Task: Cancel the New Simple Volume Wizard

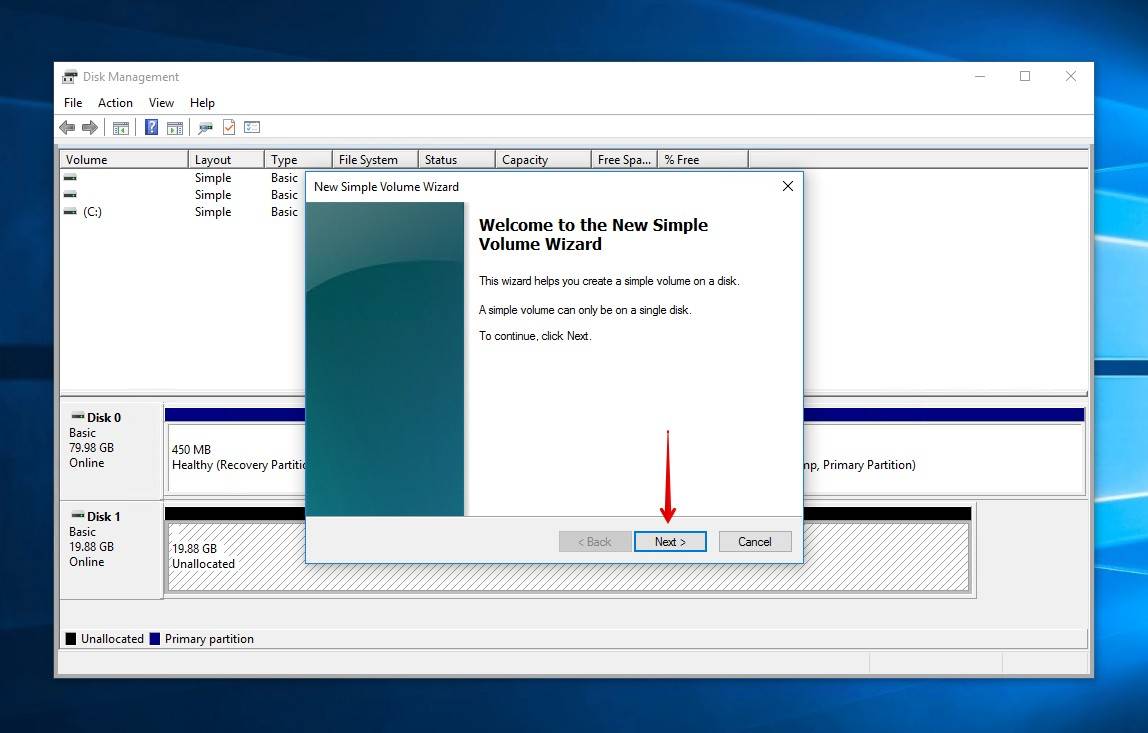Action: (x=755, y=542)
